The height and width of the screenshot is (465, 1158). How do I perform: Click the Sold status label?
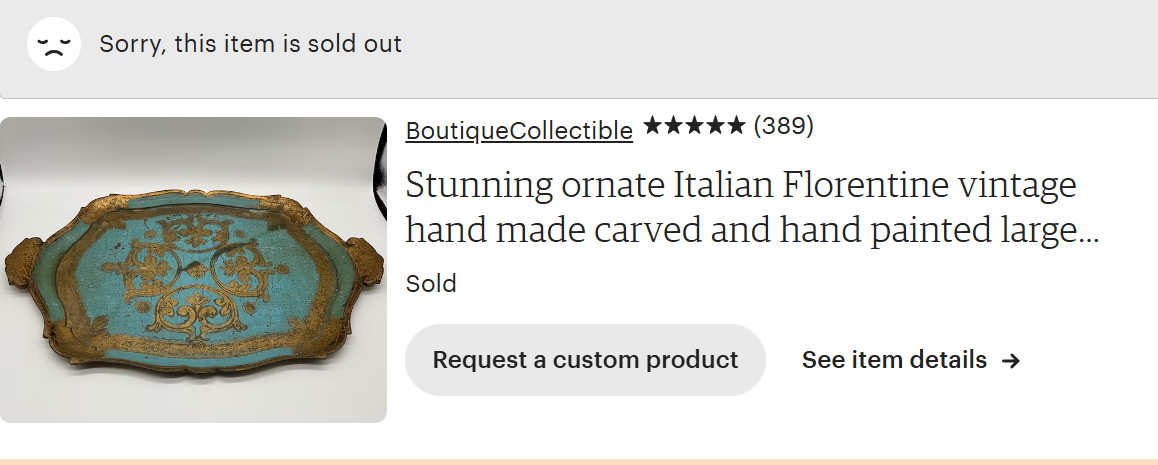pos(431,284)
